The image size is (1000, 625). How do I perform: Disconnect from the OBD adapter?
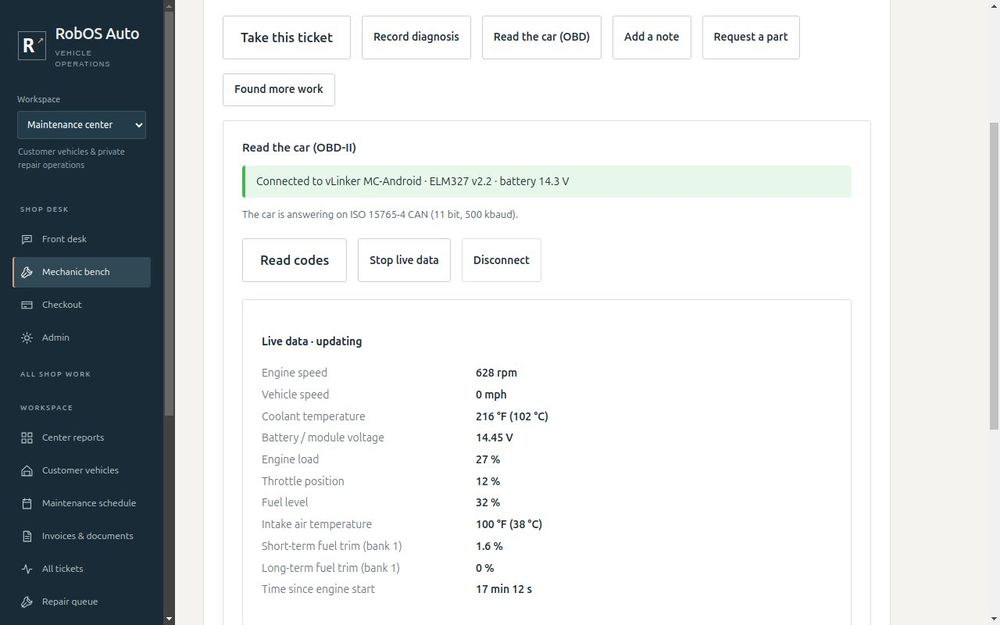click(501, 260)
